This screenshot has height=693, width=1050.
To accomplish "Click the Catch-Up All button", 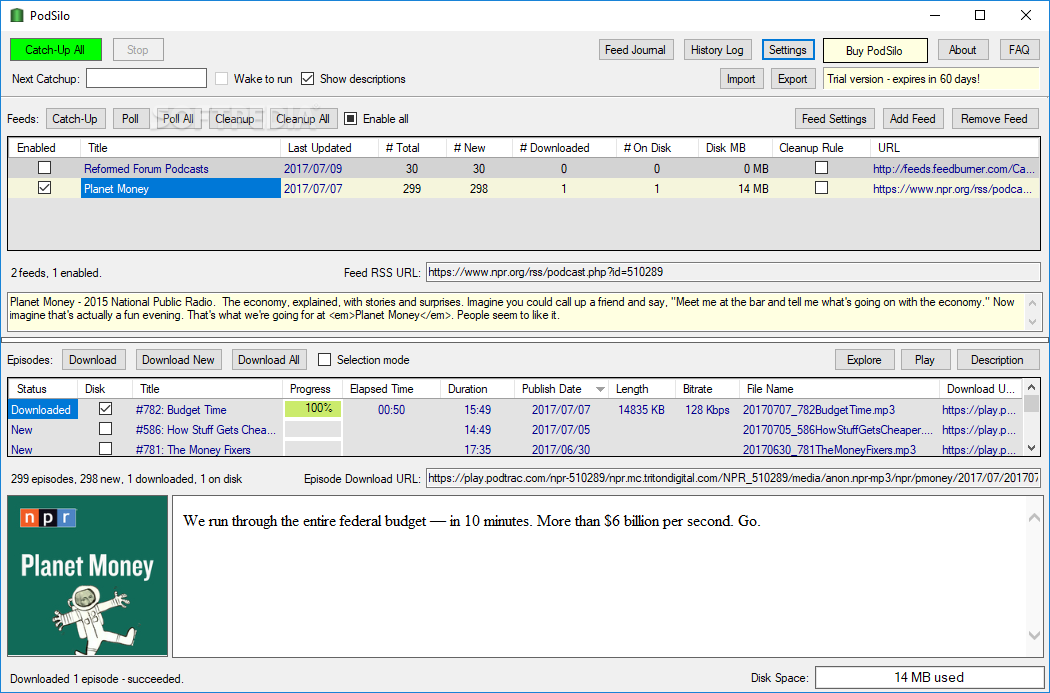I will coord(56,50).
